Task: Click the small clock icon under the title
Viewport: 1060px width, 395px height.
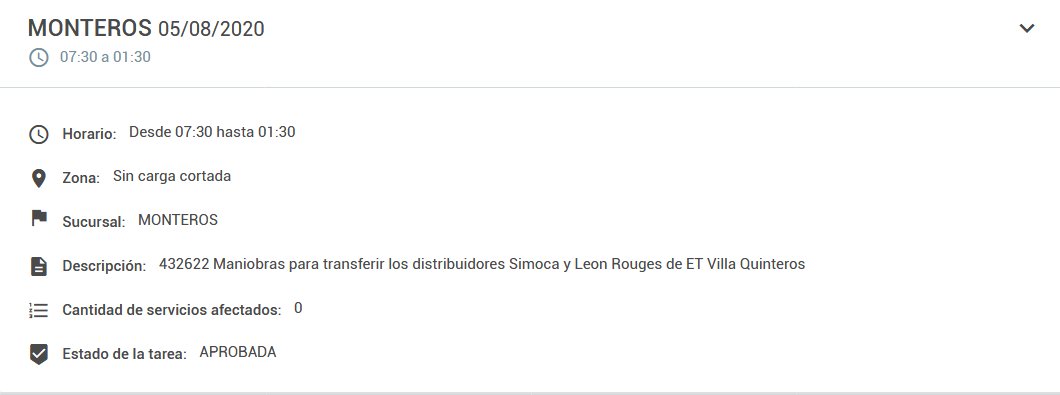Action: [39, 57]
